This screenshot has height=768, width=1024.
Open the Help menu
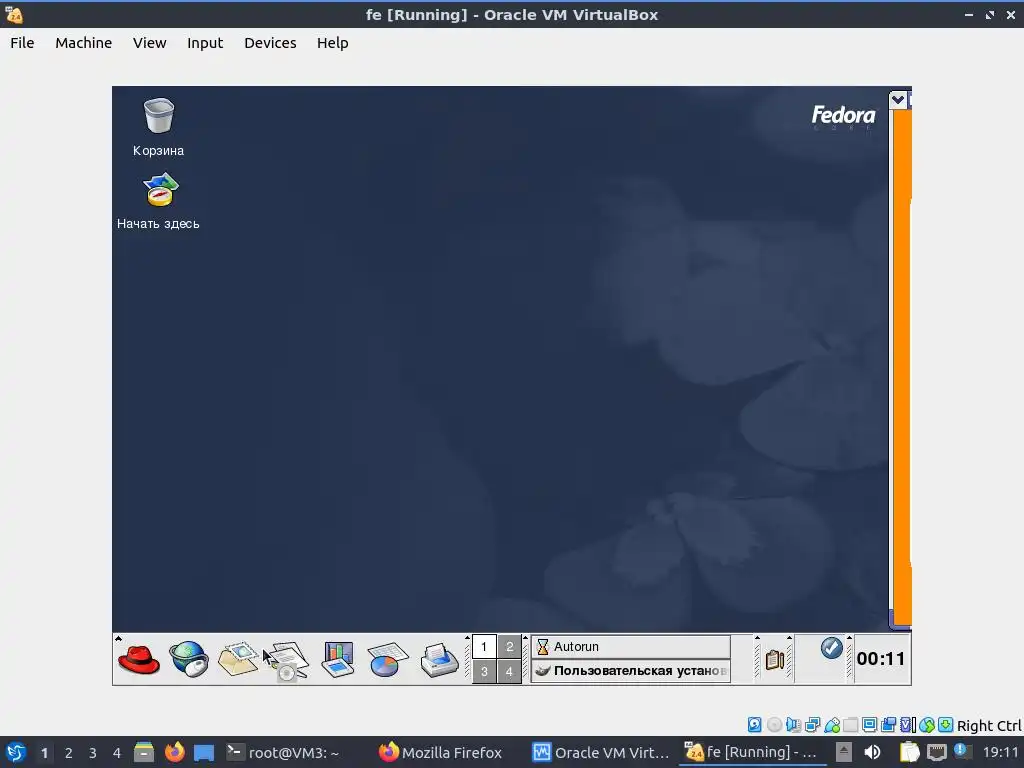(x=332, y=43)
